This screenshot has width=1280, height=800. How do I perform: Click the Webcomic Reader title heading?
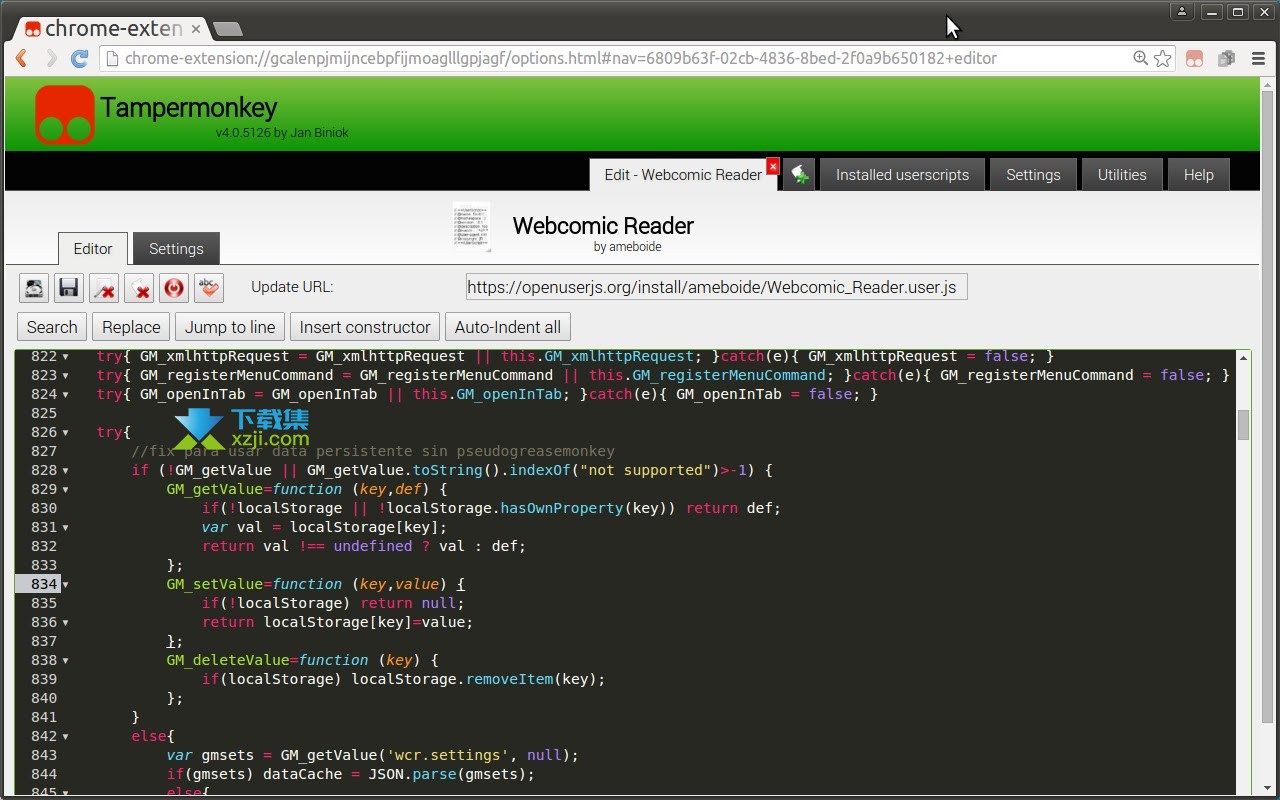pyautogui.click(x=603, y=225)
